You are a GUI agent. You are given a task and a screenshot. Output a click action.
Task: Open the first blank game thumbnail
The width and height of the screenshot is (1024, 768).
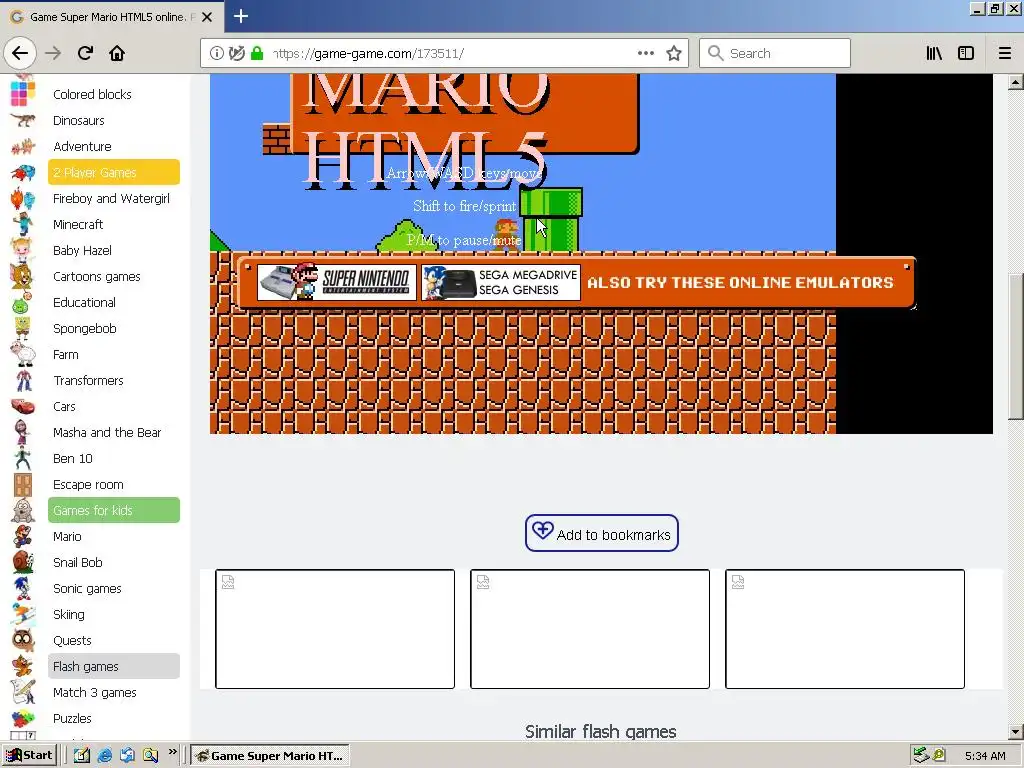(335, 629)
